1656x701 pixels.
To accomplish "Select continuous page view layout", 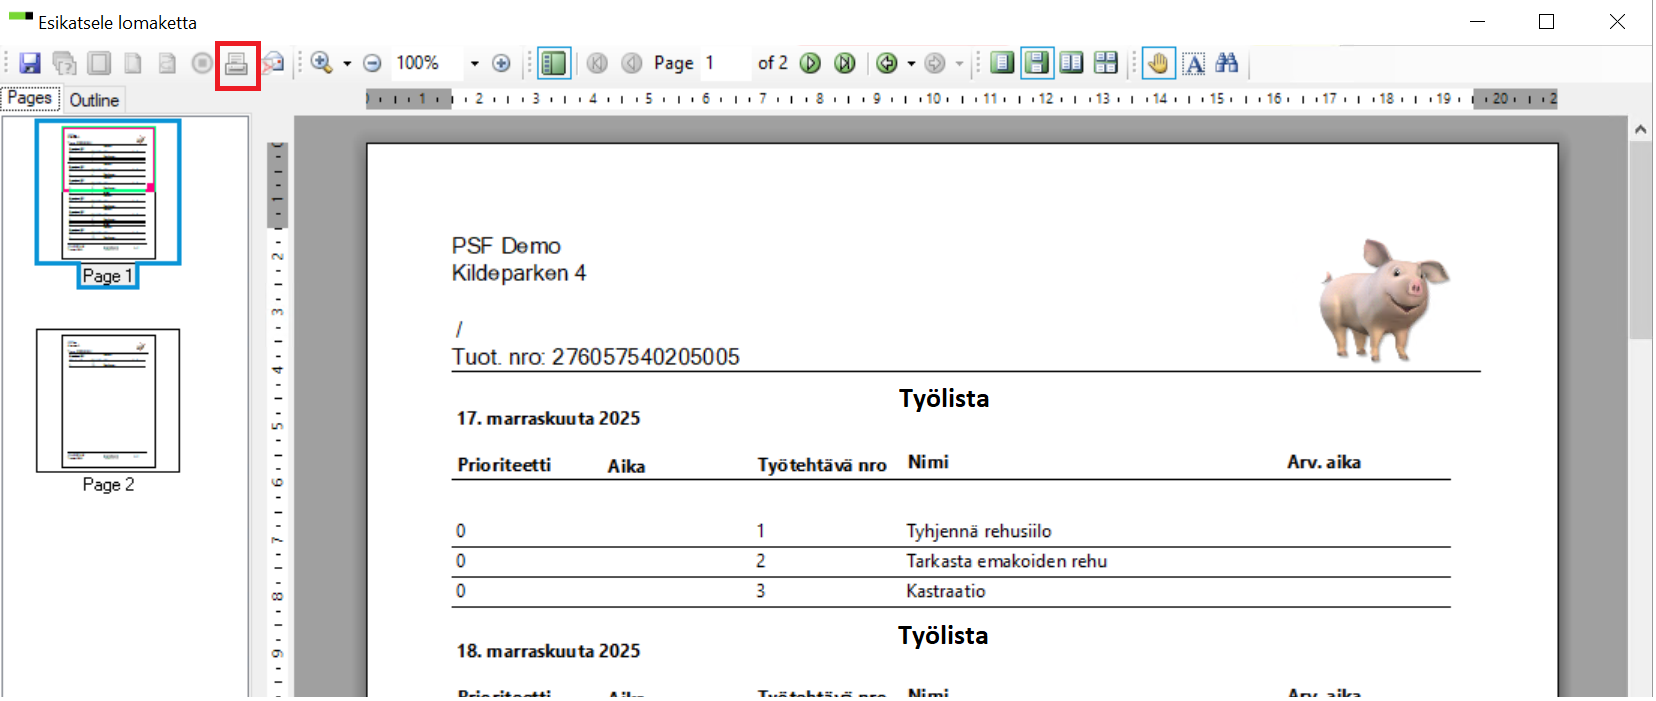I will pos(1037,63).
